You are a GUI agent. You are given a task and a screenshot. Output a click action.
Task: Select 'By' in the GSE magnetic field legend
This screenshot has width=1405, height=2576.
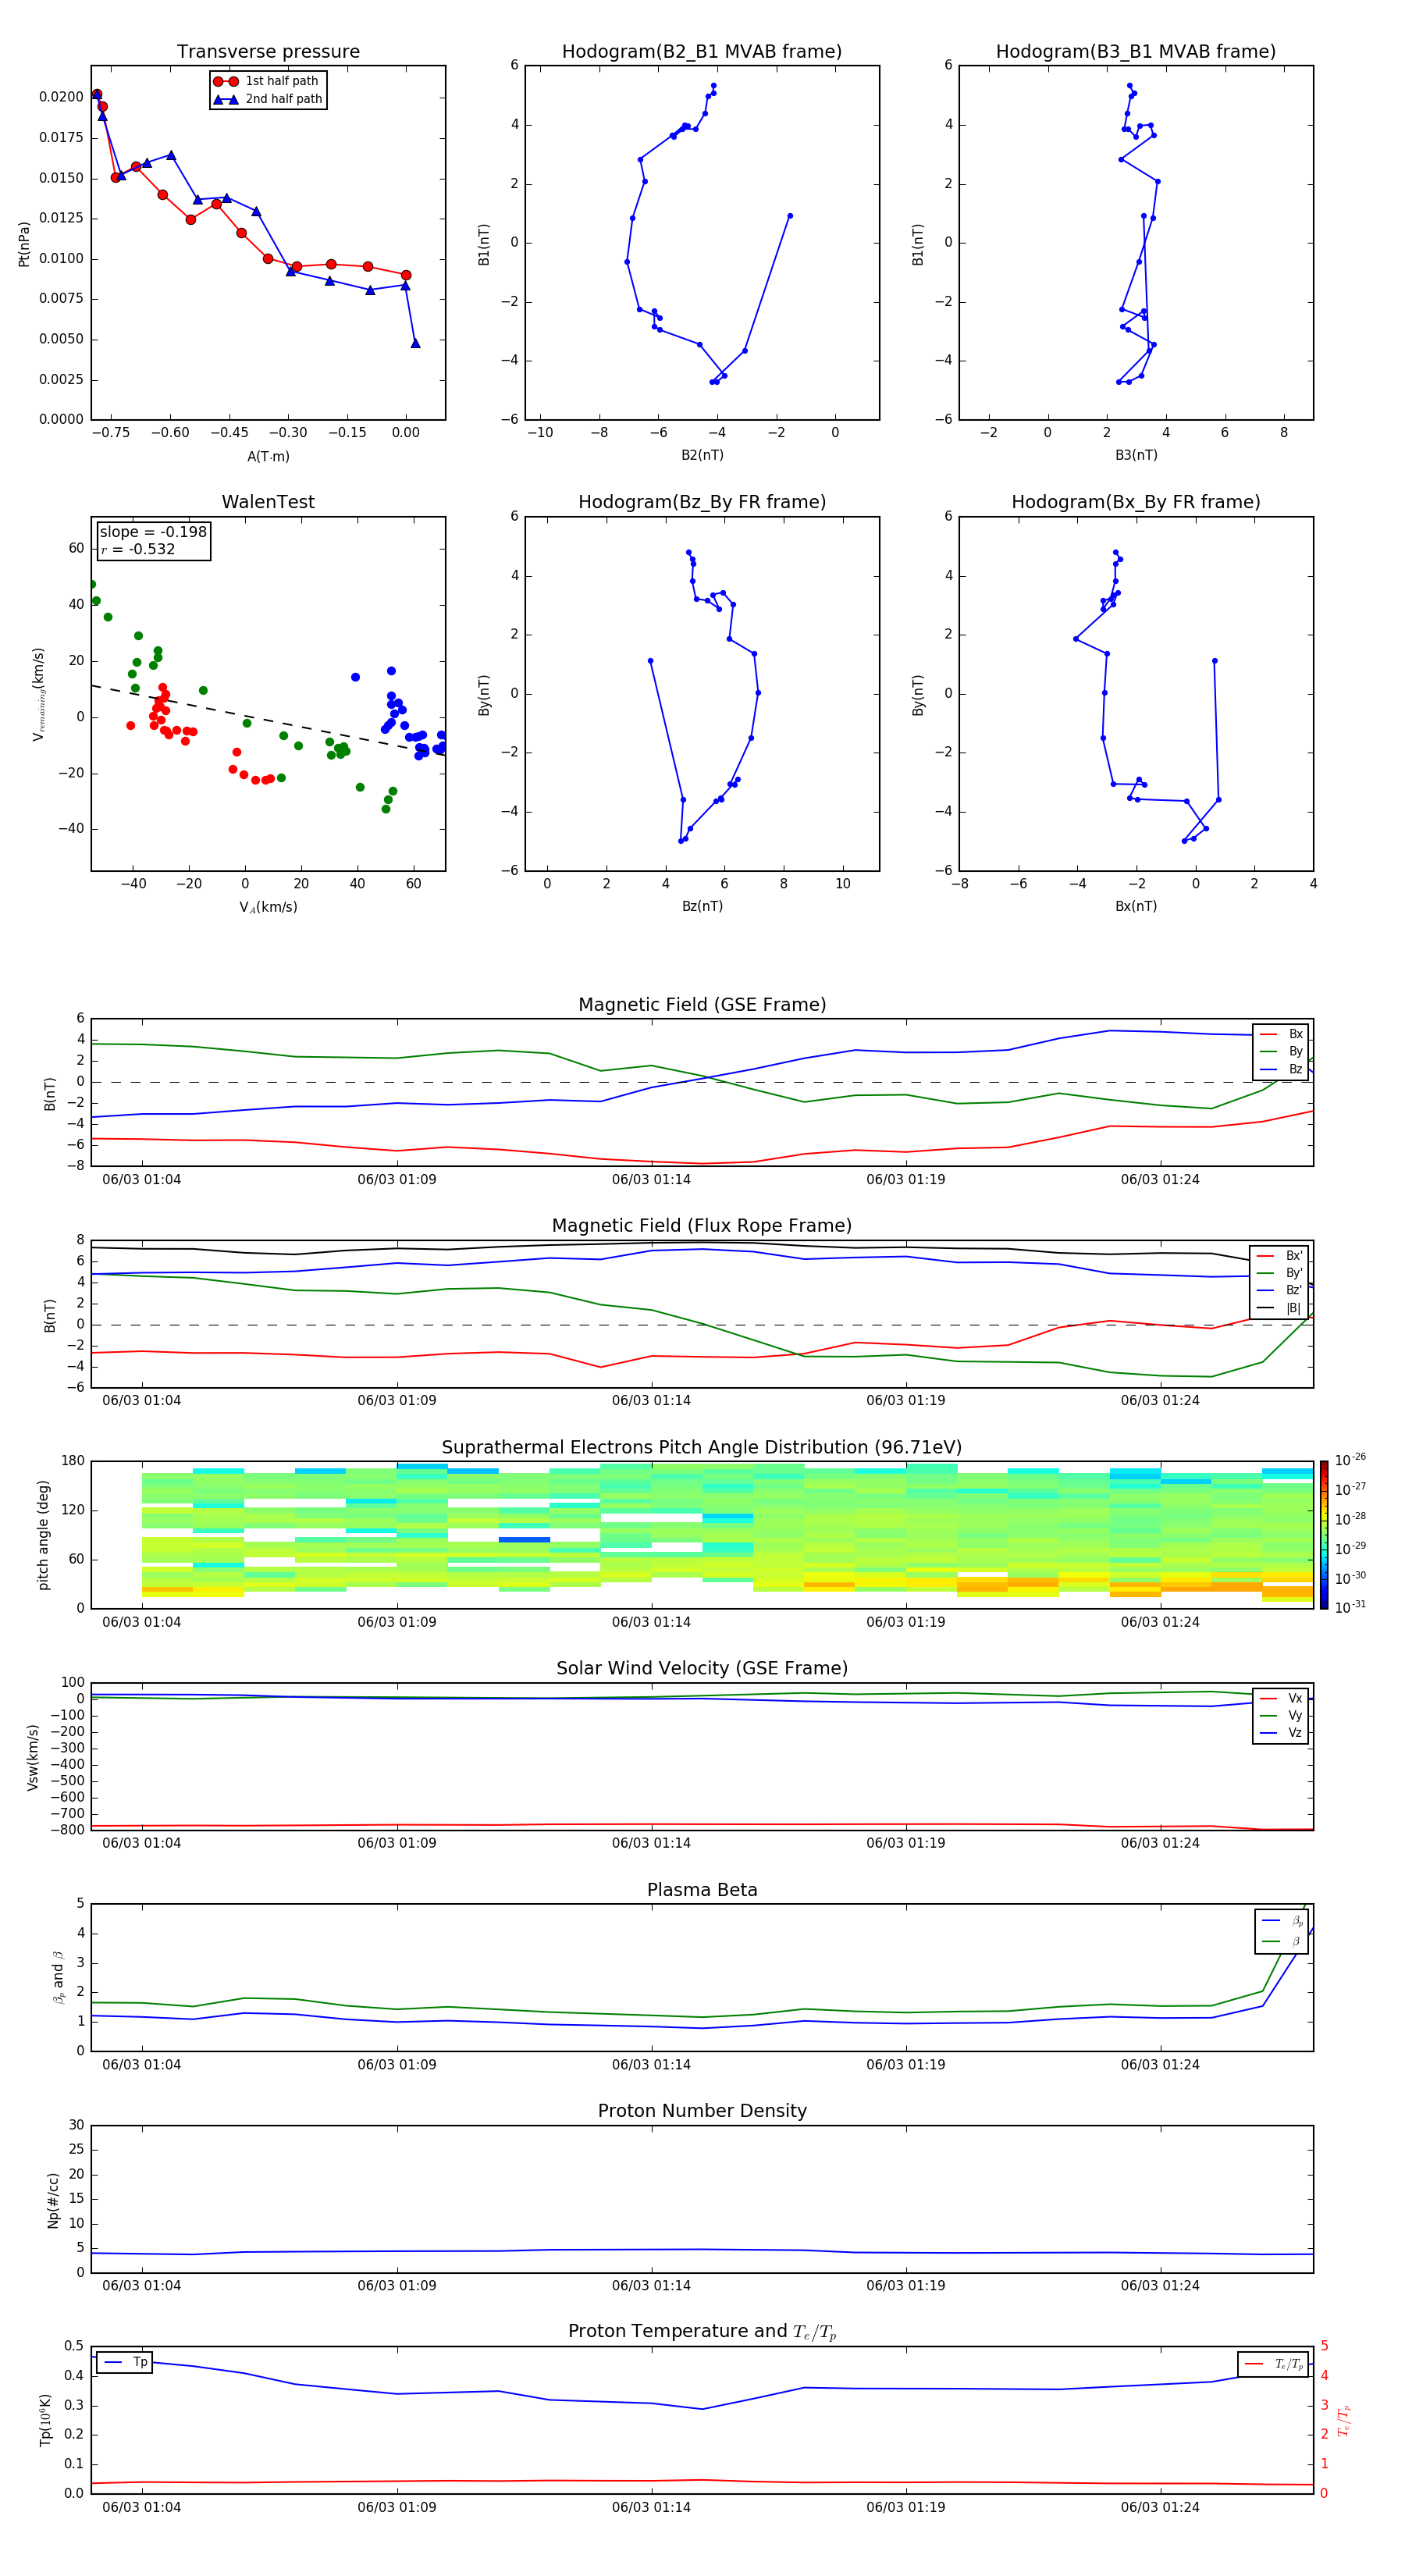(1281, 1051)
